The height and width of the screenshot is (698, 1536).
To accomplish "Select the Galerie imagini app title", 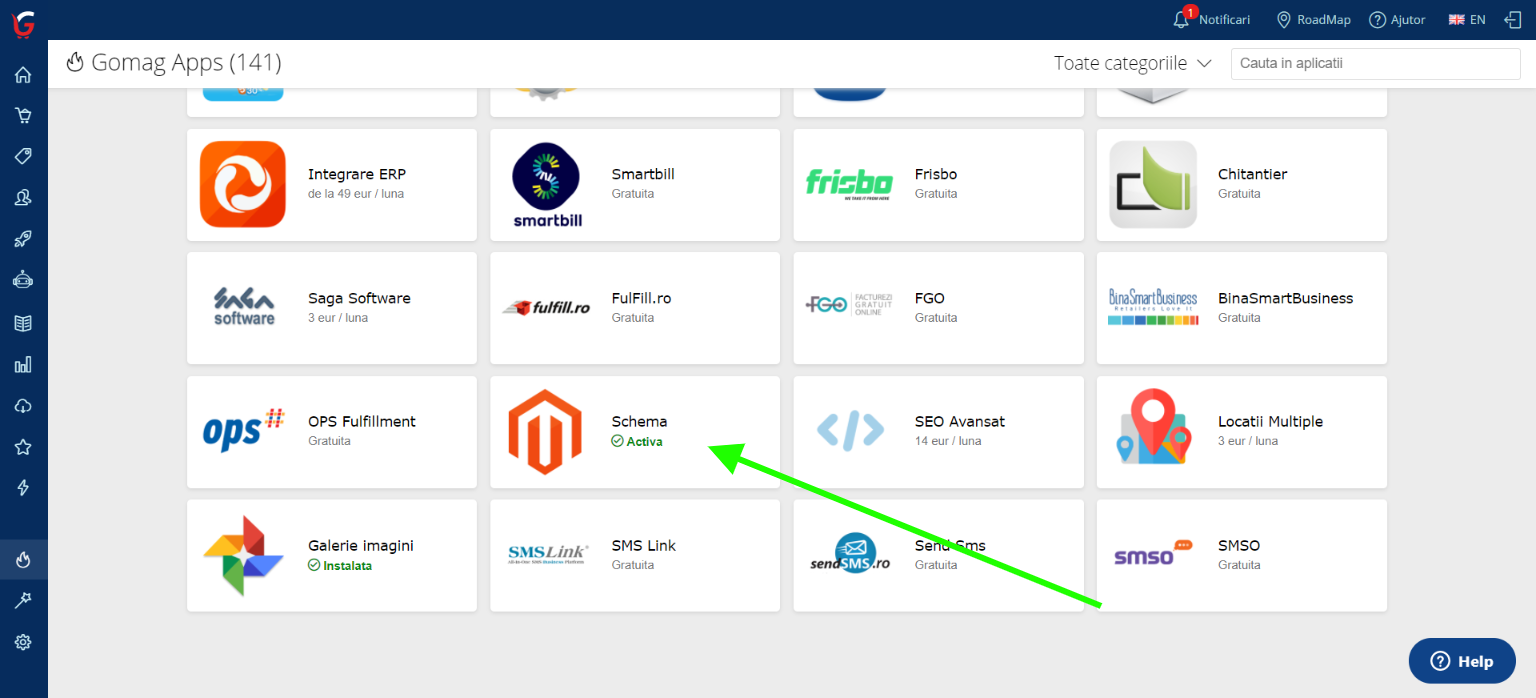I will (361, 546).
